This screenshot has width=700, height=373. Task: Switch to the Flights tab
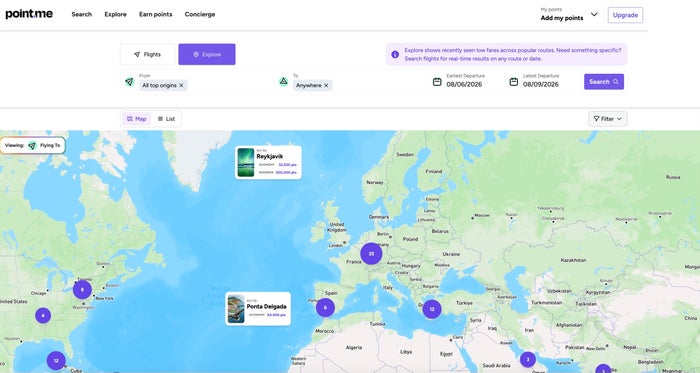pyautogui.click(x=147, y=54)
